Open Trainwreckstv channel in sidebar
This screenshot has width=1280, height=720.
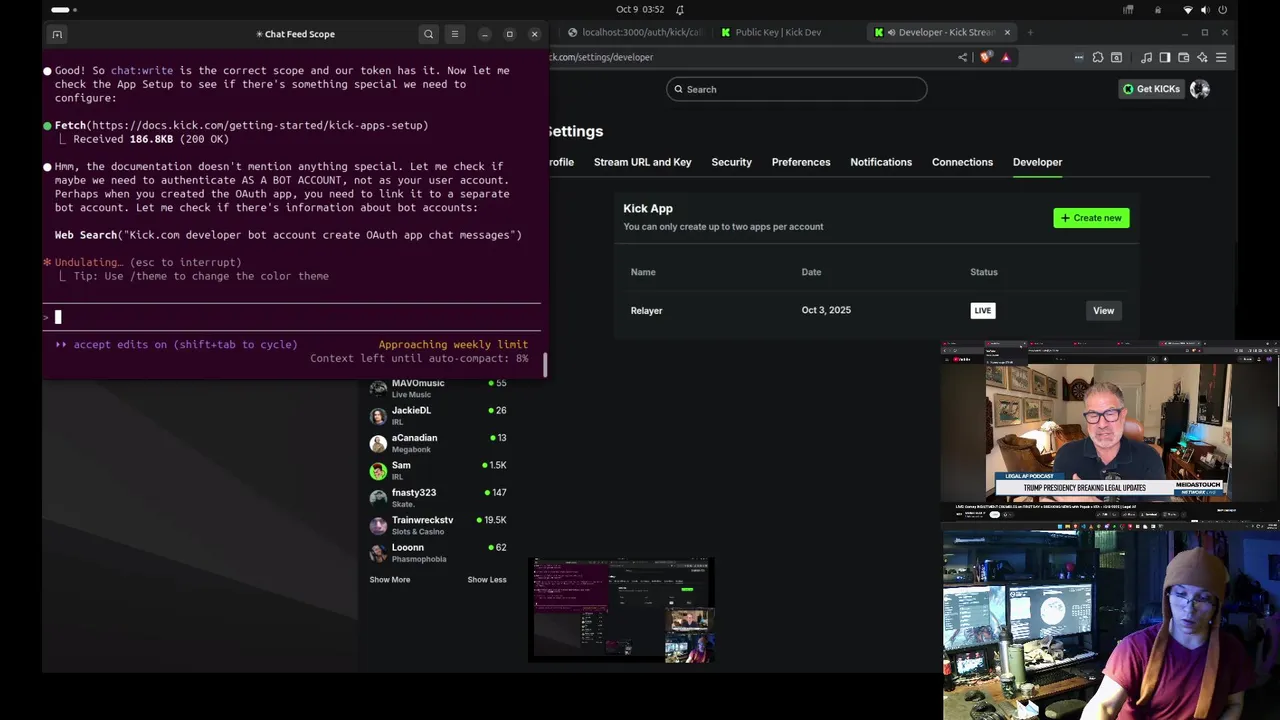(x=438, y=525)
